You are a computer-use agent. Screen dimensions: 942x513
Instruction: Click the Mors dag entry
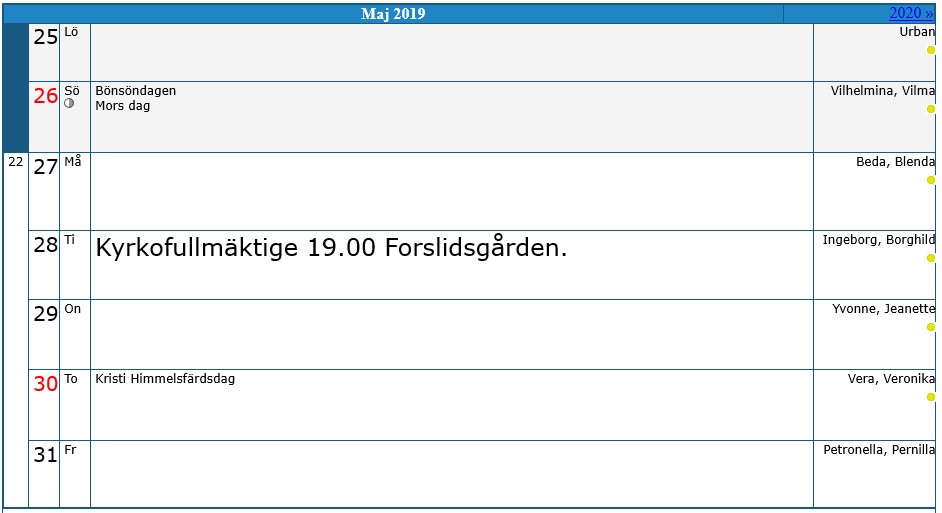click(123, 106)
